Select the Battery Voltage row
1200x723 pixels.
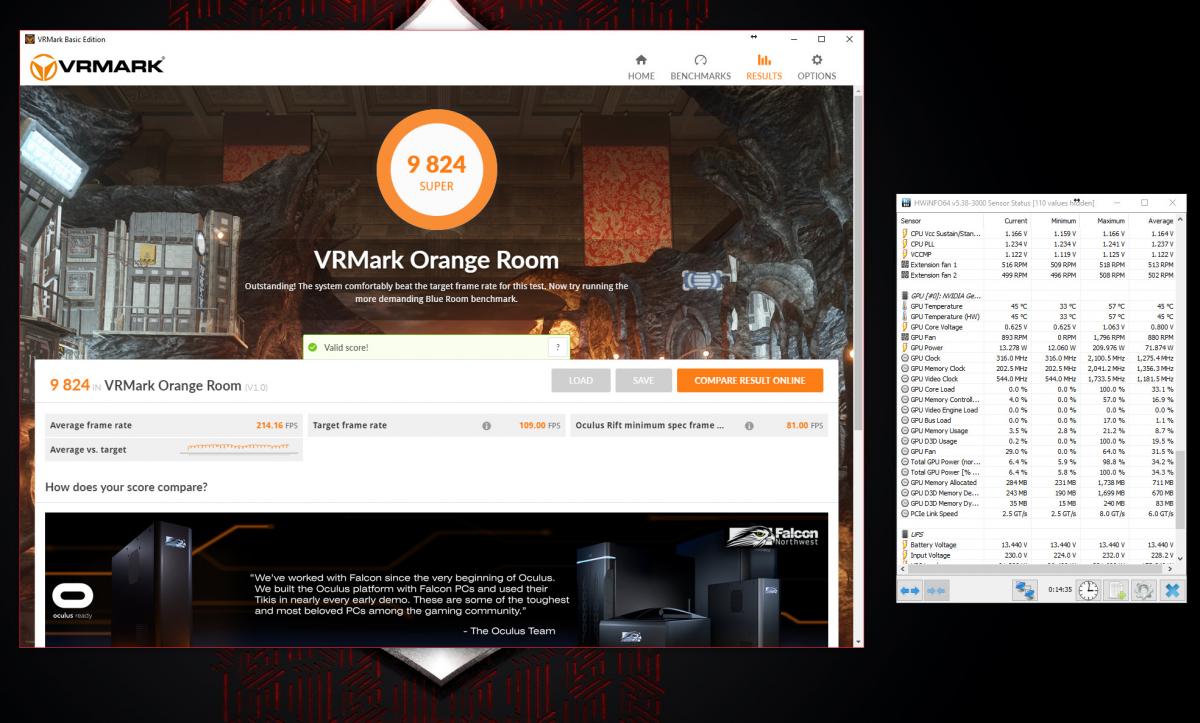1037,545
